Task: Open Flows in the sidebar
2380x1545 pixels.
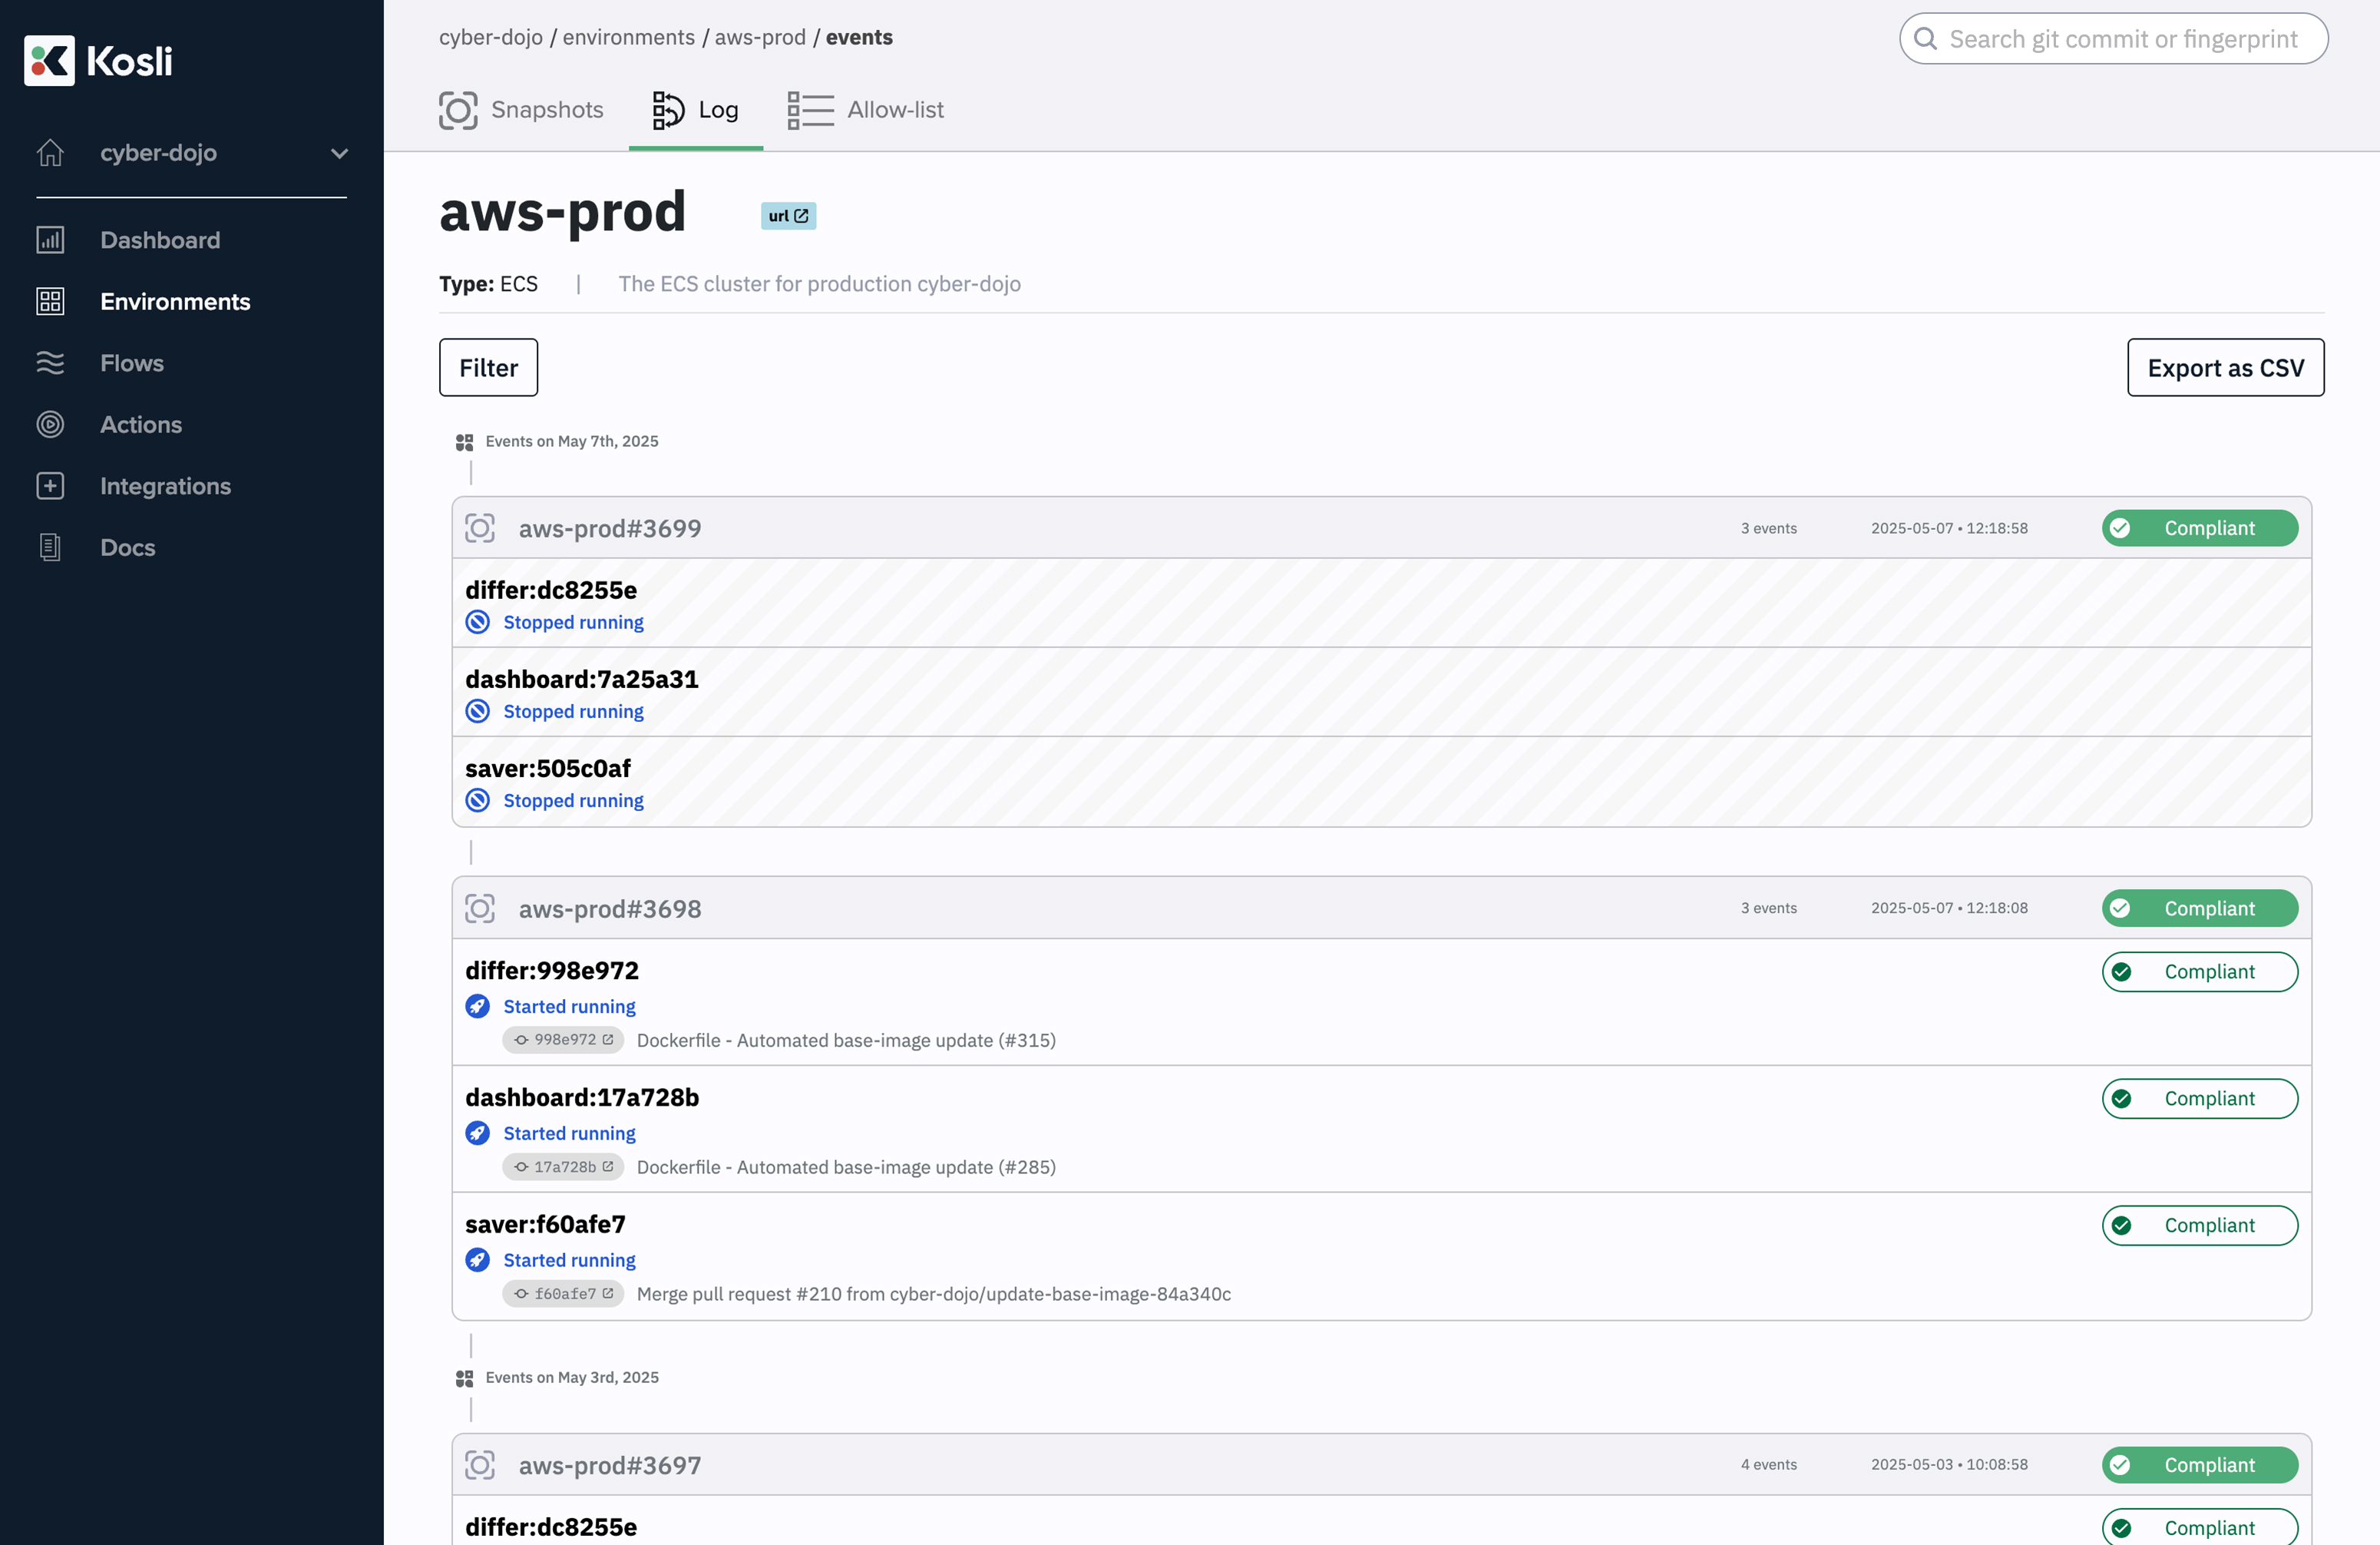Action: click(x=132, y=363)
